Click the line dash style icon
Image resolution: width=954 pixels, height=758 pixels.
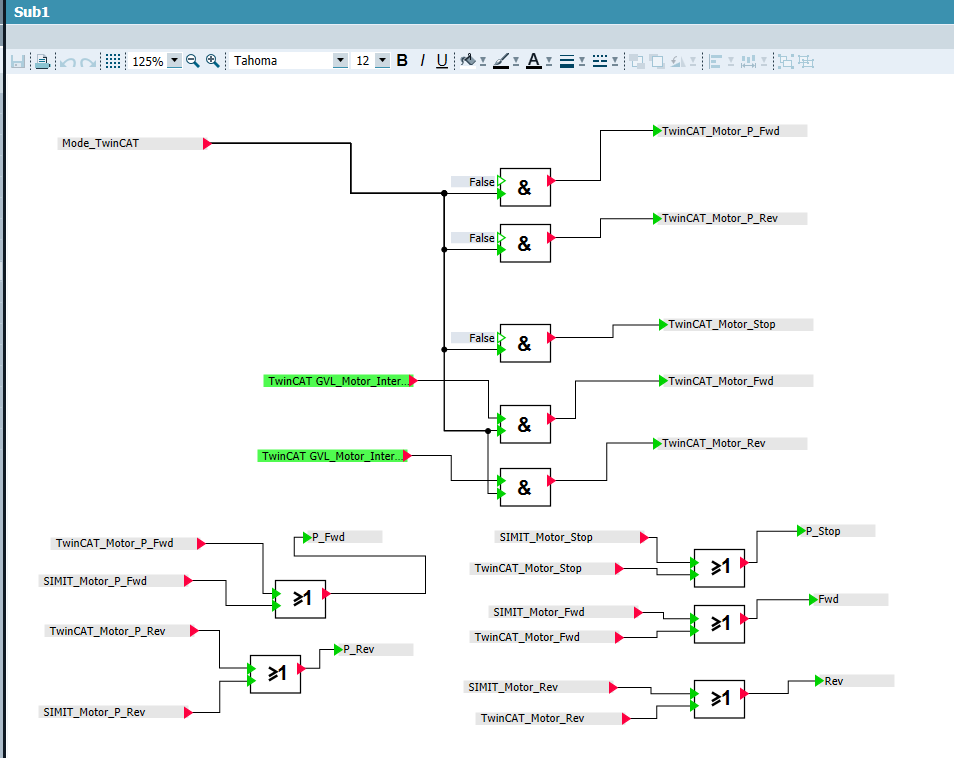(x=600, y=61)
